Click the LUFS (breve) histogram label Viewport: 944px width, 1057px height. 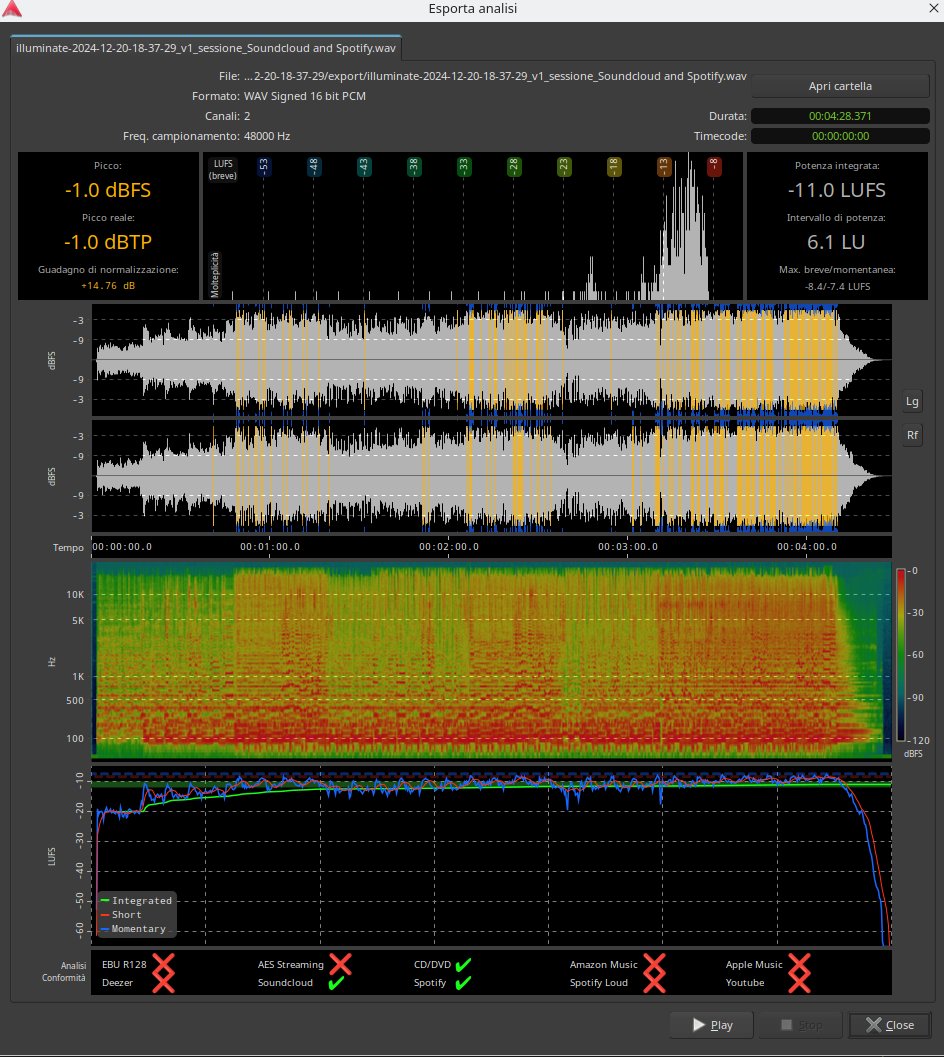point(223,170)
